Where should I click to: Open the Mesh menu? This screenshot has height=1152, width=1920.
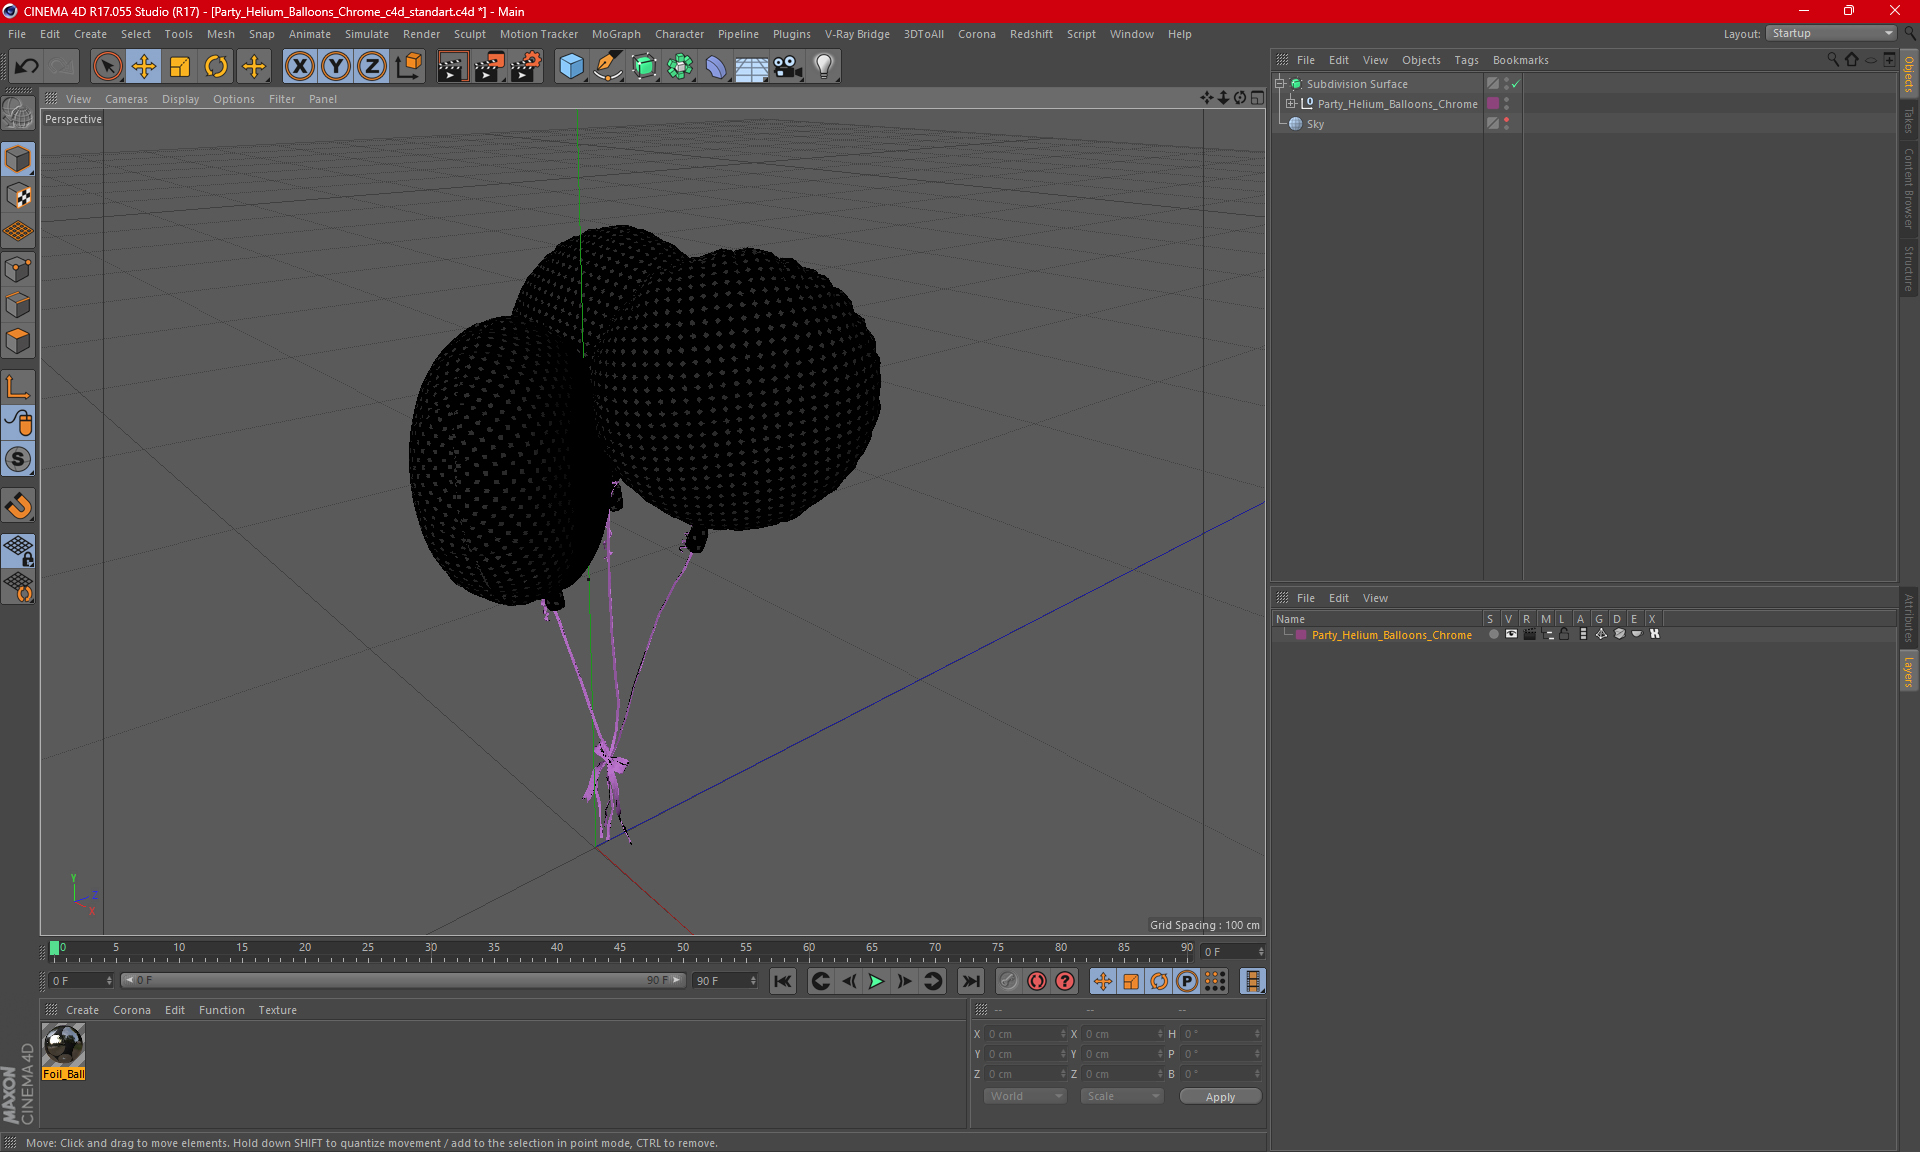[x=220, y=34]
